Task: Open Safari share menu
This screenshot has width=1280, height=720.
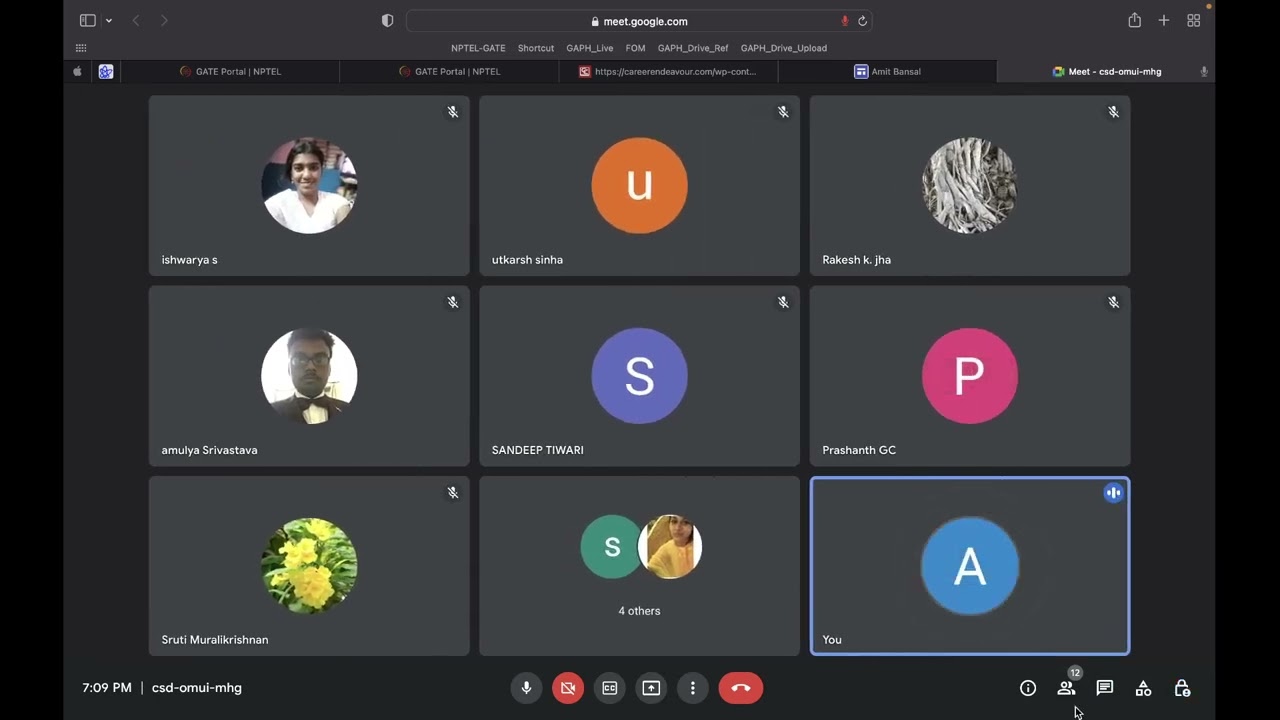Action: tap(1134, 21)
